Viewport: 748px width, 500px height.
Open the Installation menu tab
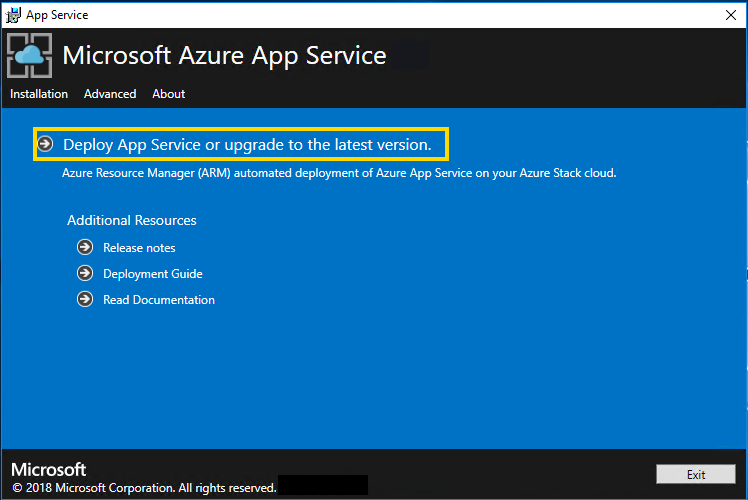pyautogui.click(x=39, y=94)
